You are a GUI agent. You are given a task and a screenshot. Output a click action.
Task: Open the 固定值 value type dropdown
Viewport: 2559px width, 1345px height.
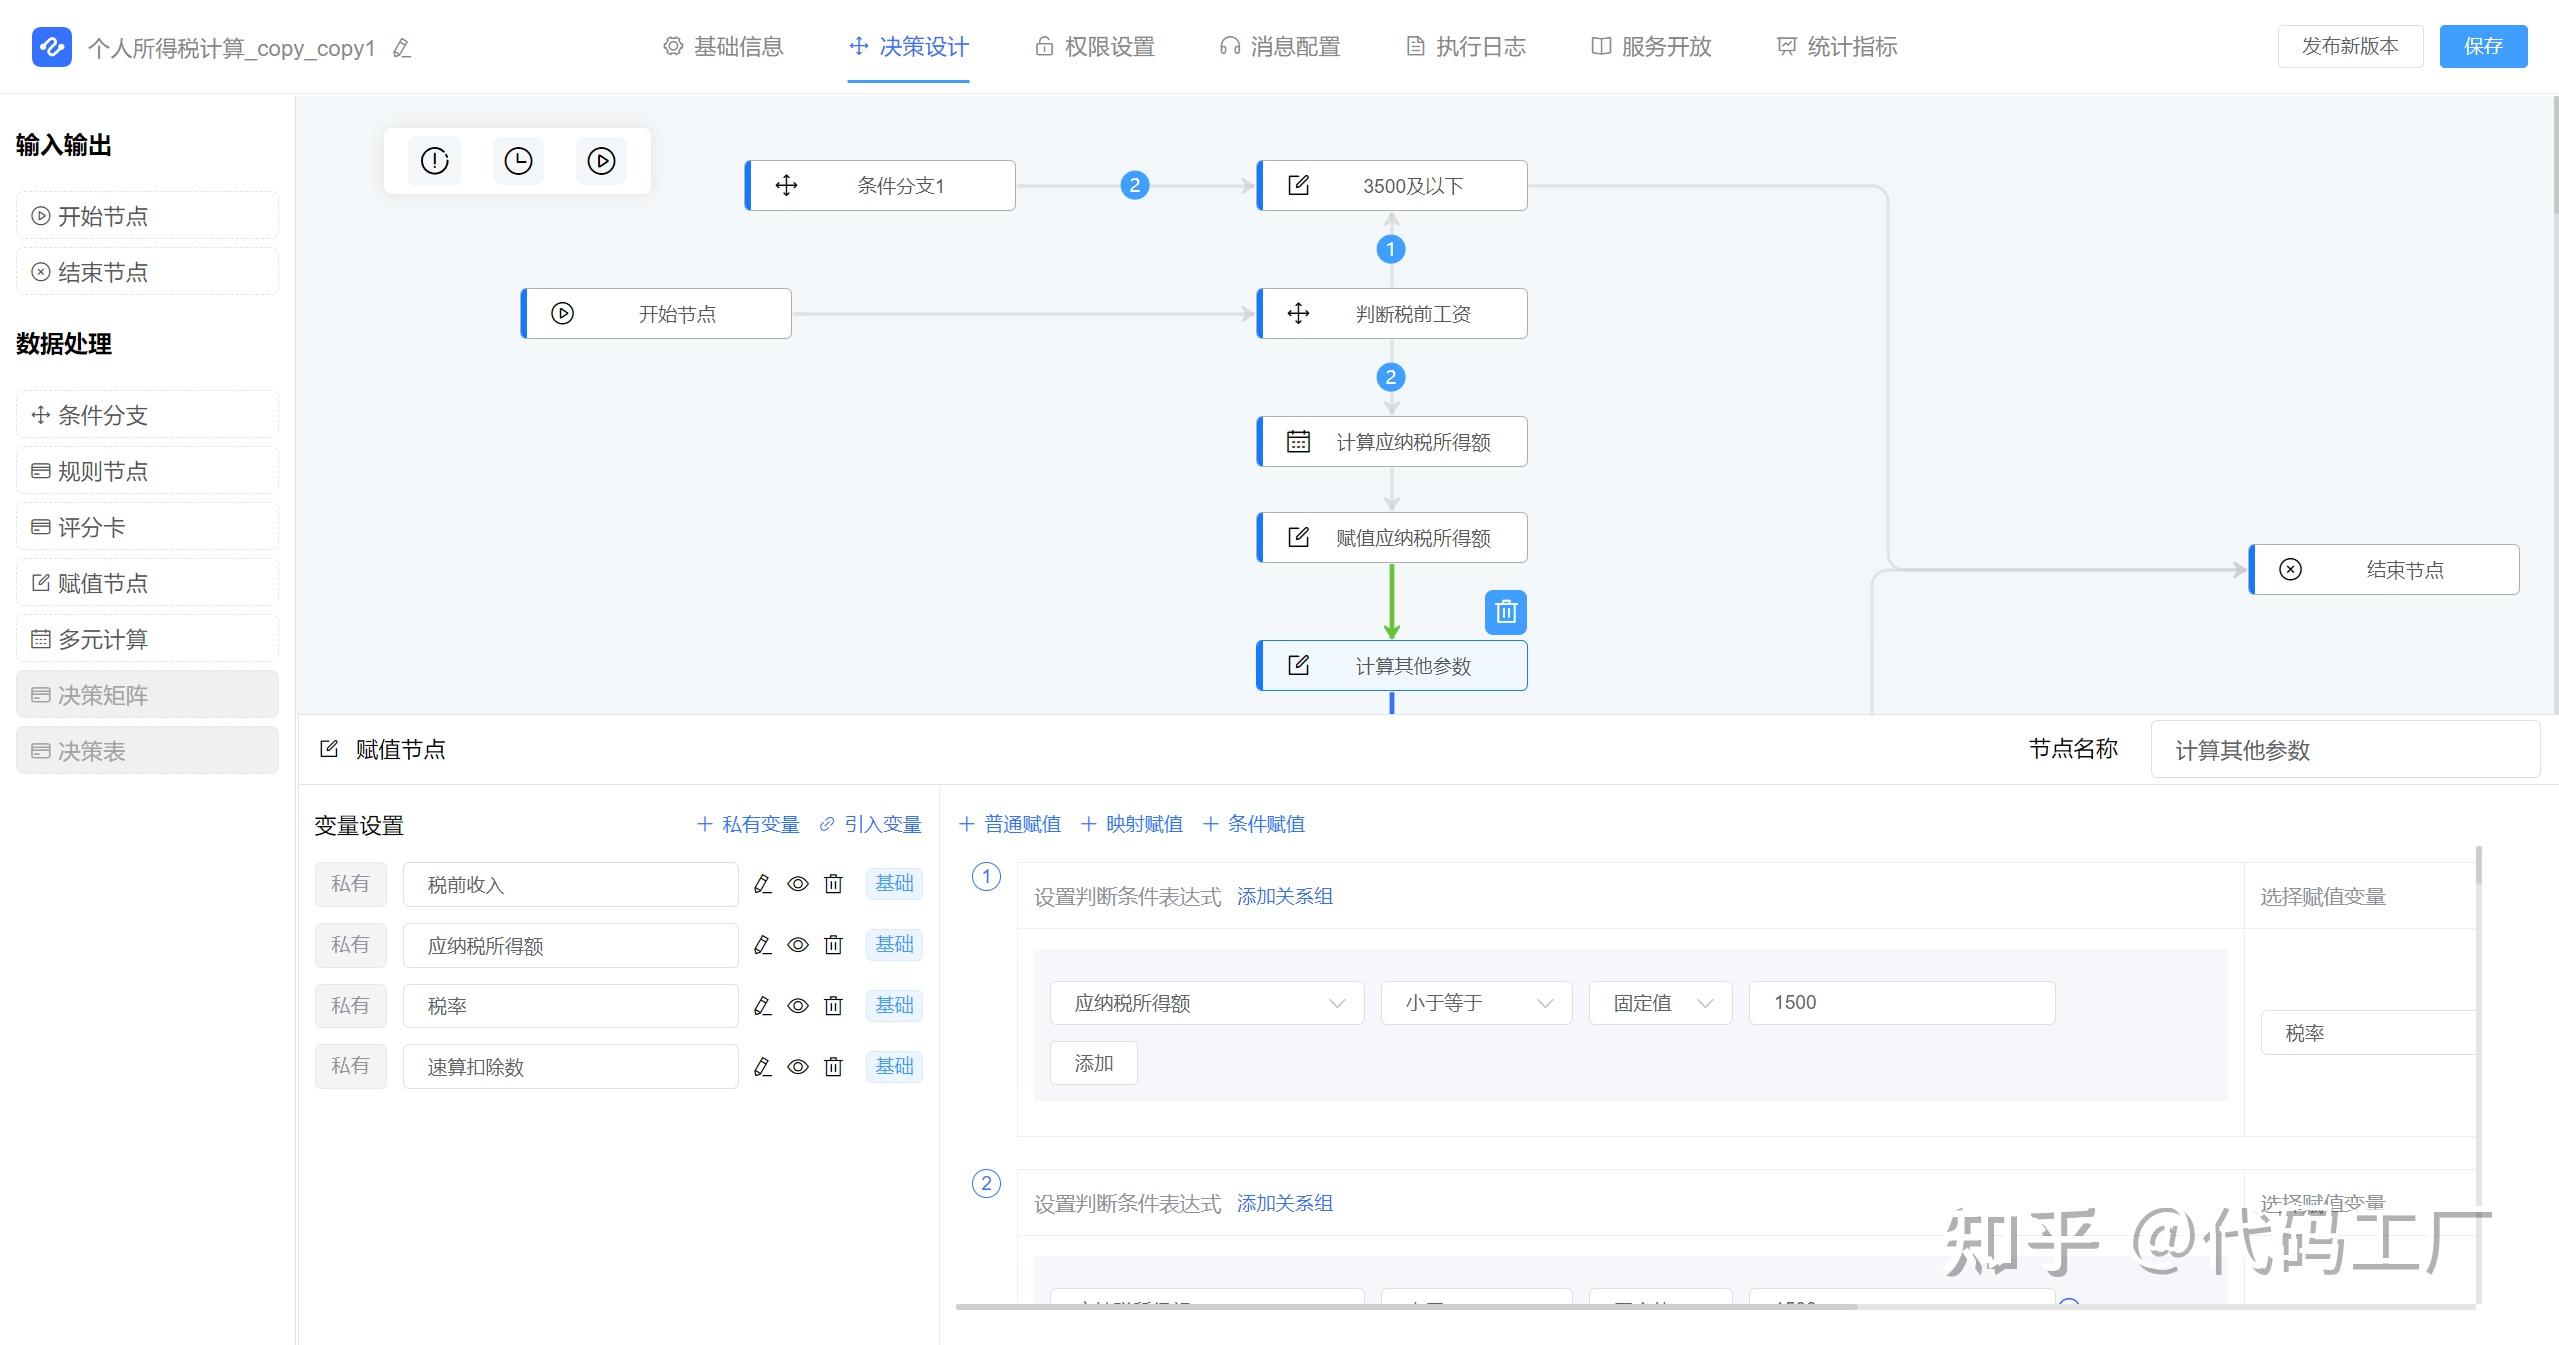tap(1660, 1003)
